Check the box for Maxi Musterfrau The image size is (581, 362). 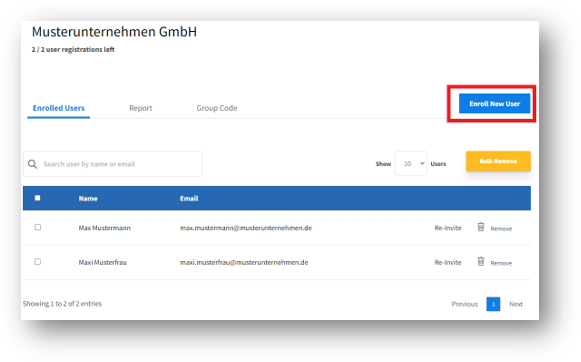click(x=37, y=262)
